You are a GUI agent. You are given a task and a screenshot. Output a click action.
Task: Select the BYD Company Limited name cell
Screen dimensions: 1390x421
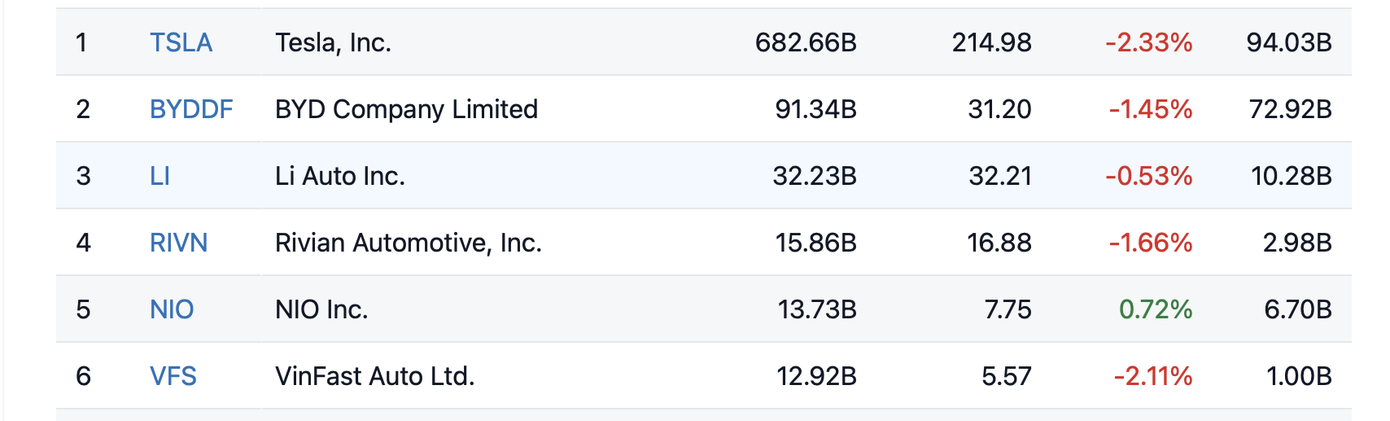[x=406, y=109]
